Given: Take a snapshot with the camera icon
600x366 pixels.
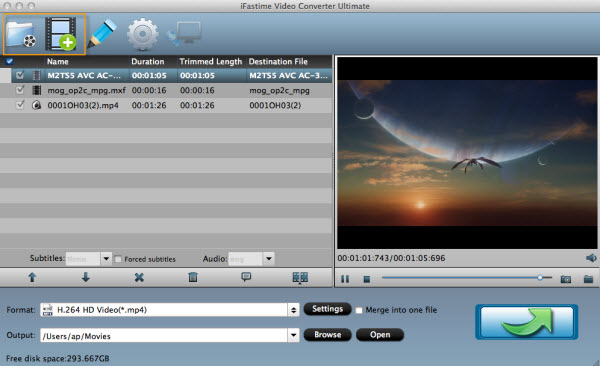Looking at the screenshot, I should [x=566, y=279].
